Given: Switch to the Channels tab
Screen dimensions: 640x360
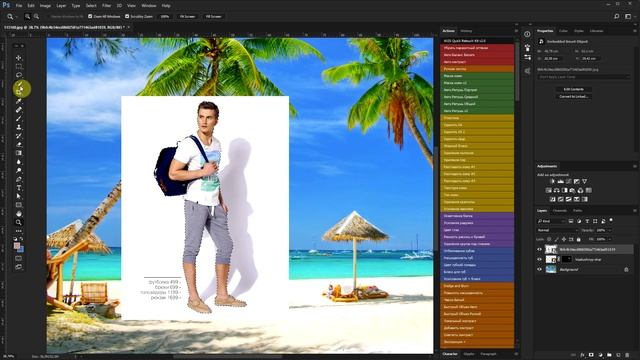Looking at the screenshot, I should (x=560, y=211).
